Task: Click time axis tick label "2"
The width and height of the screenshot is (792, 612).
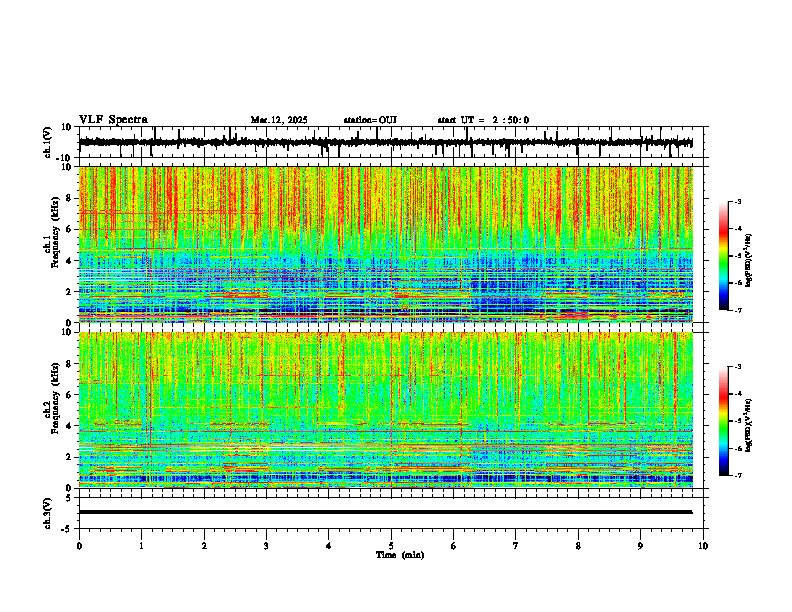Action: pos(204,546)
